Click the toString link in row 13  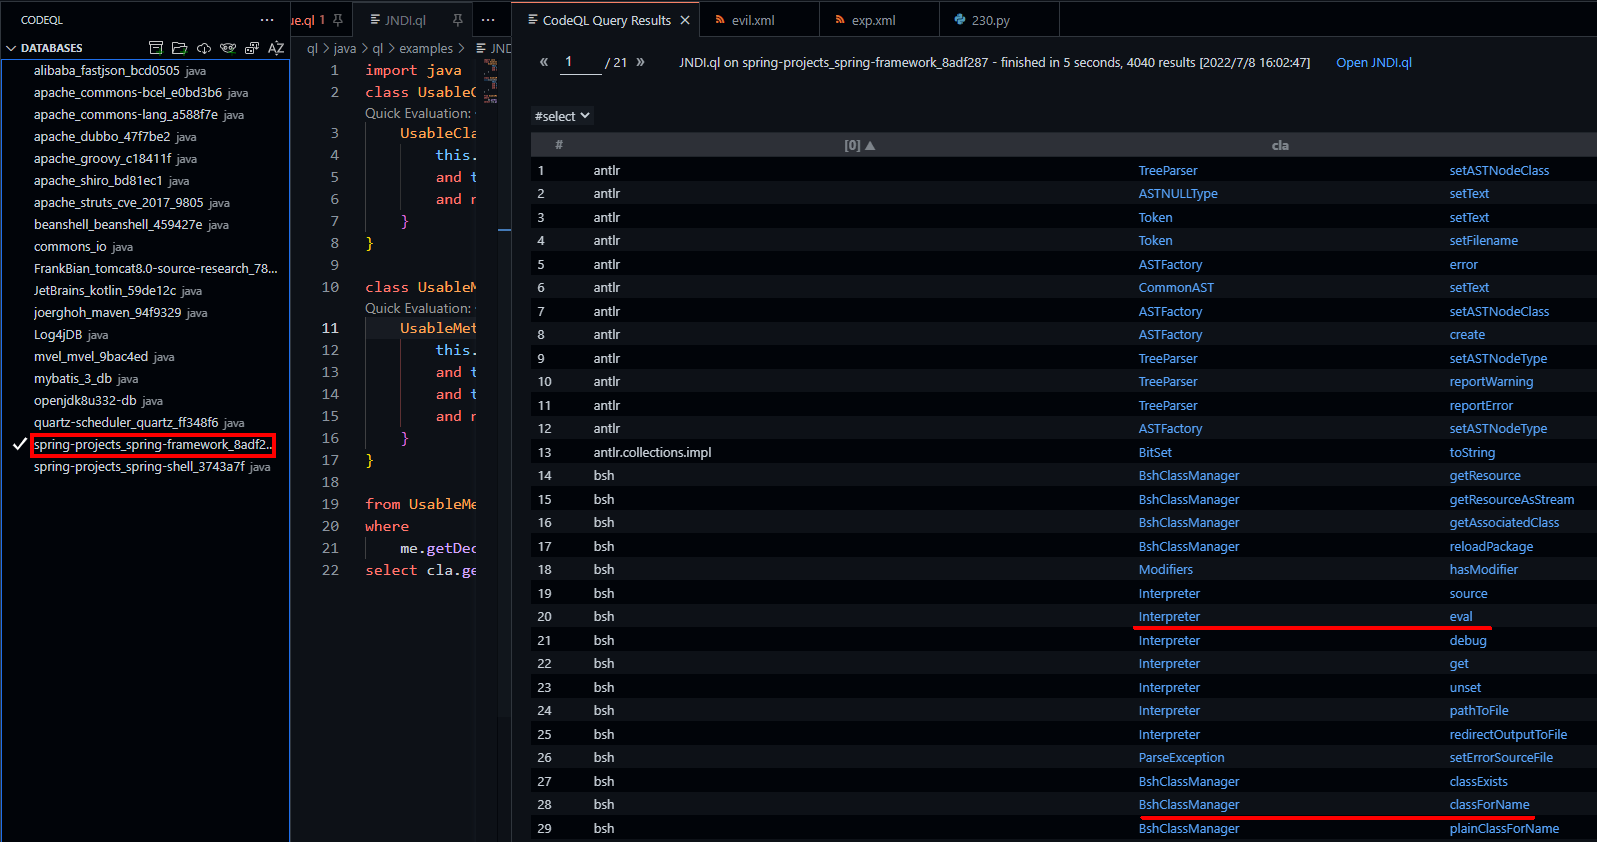point(1472,453)
